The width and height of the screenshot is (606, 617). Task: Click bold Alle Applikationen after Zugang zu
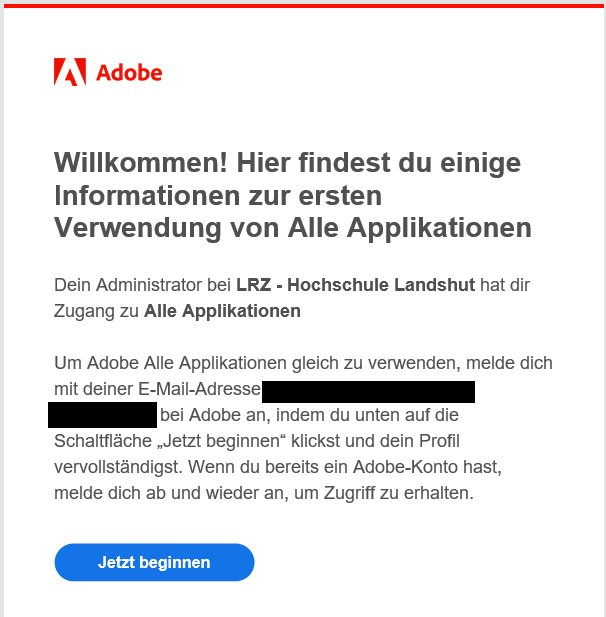click(x=222, y=311)
